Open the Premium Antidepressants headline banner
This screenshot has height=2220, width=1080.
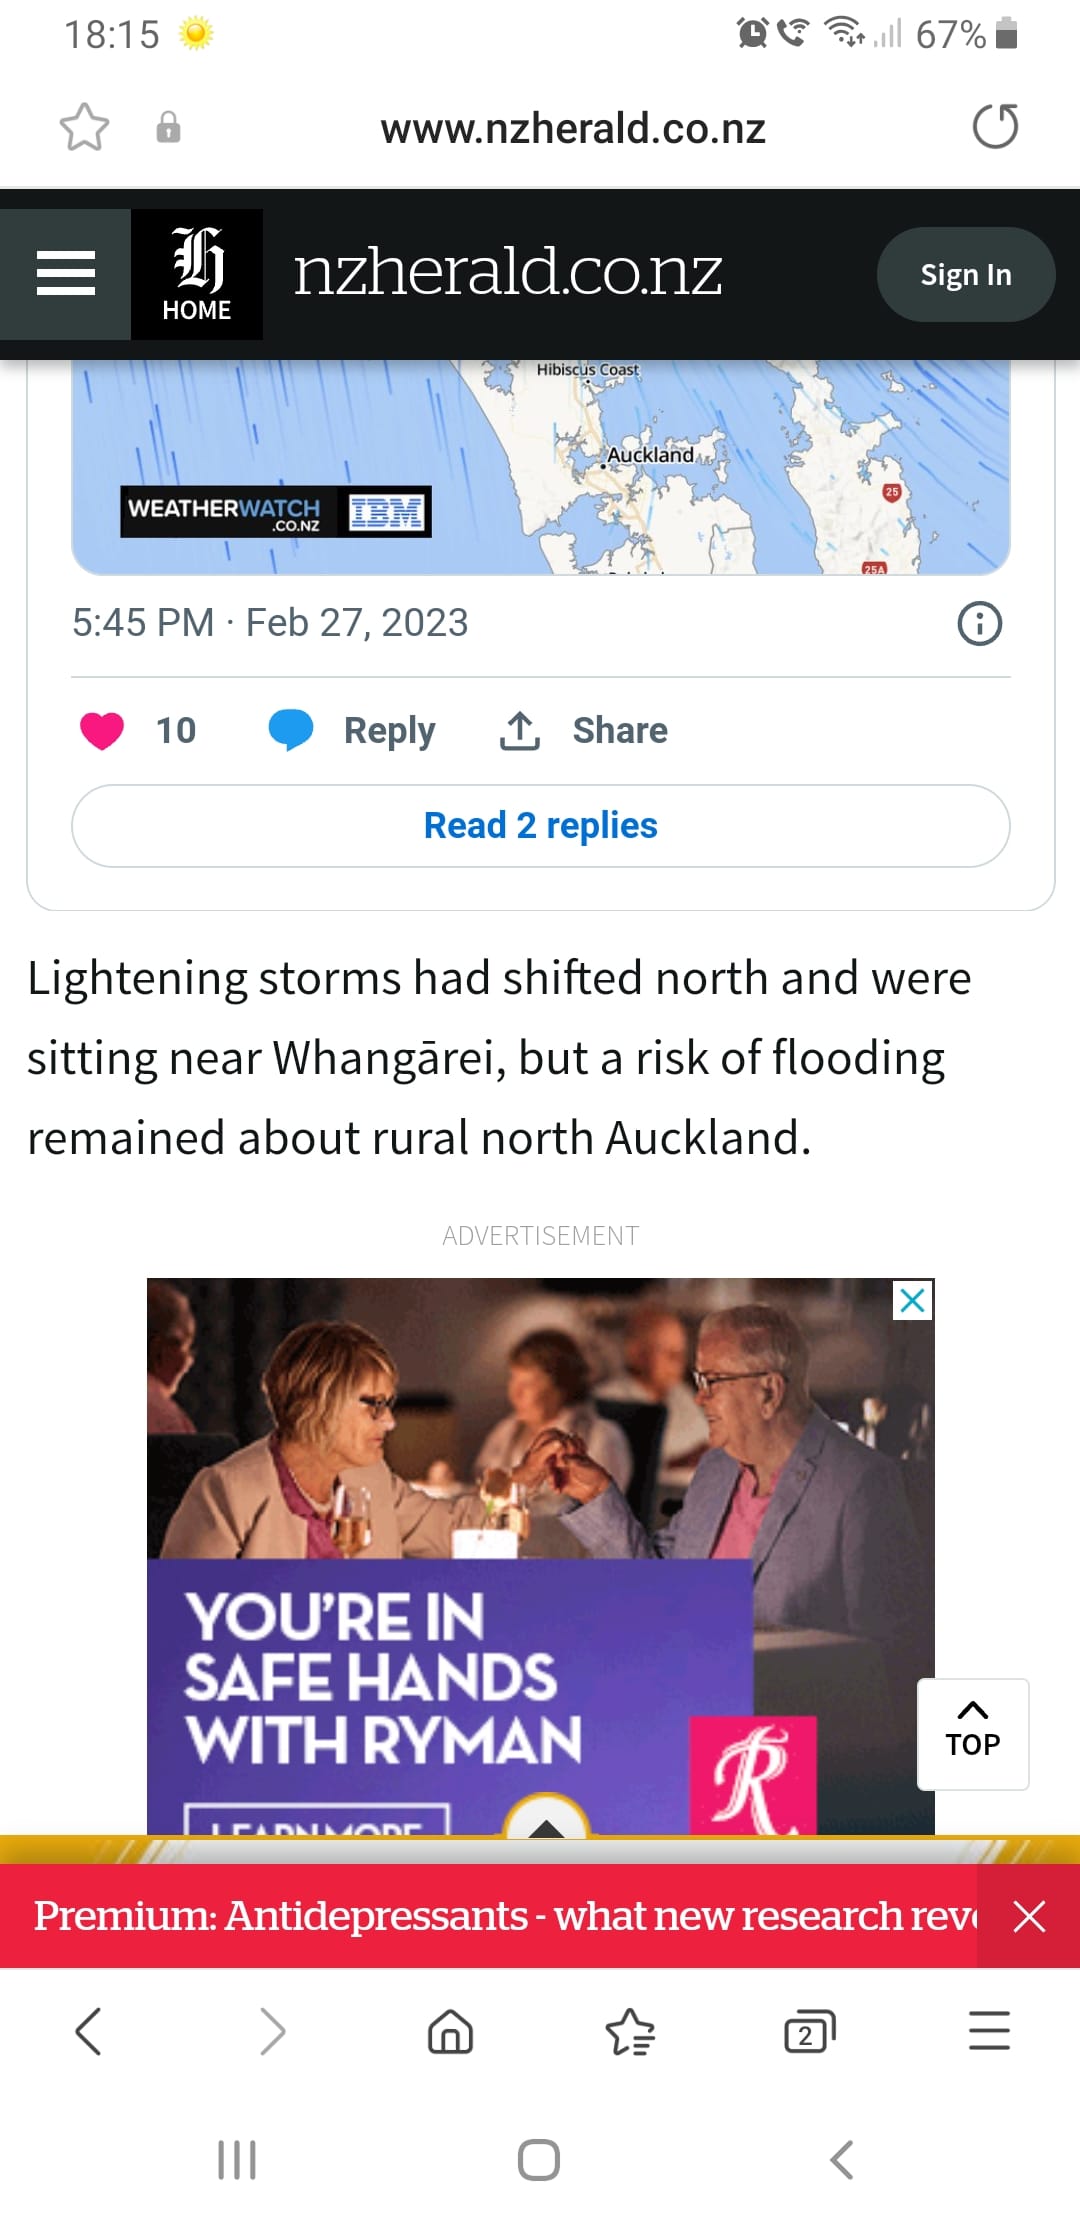[x=500, y=1916]
